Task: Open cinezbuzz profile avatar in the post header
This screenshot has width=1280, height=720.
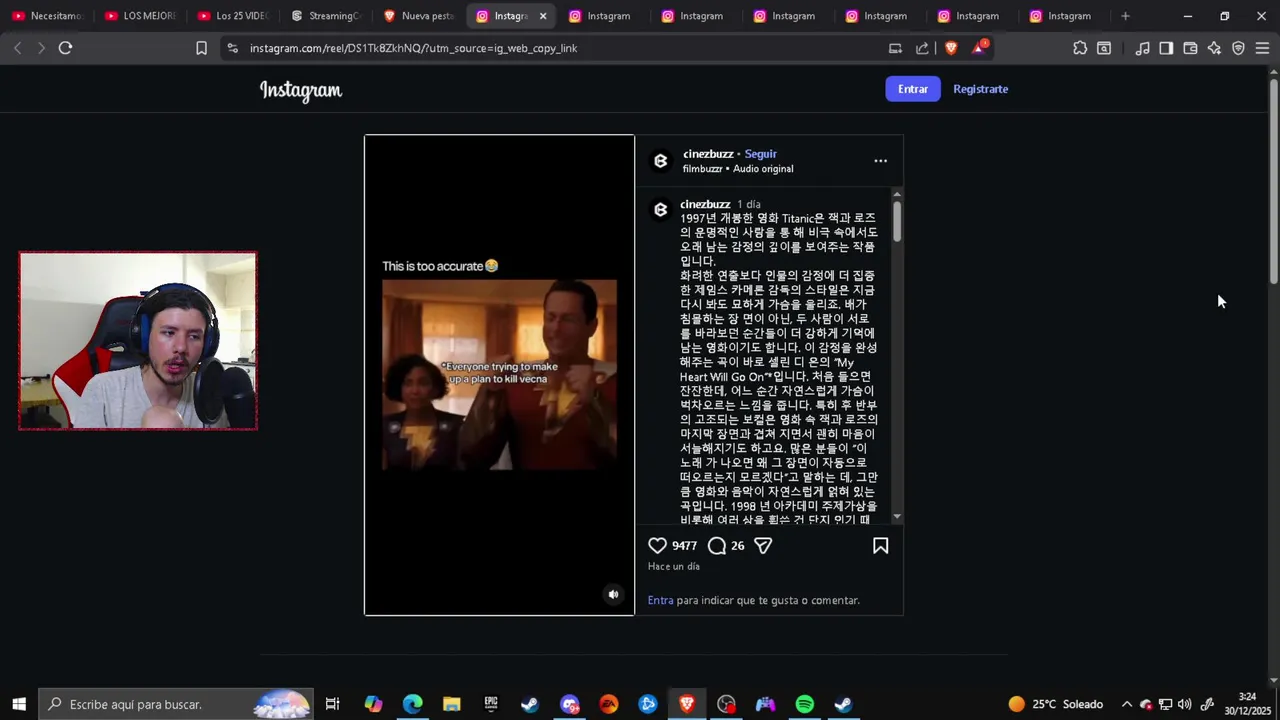Action: point(660,161)
